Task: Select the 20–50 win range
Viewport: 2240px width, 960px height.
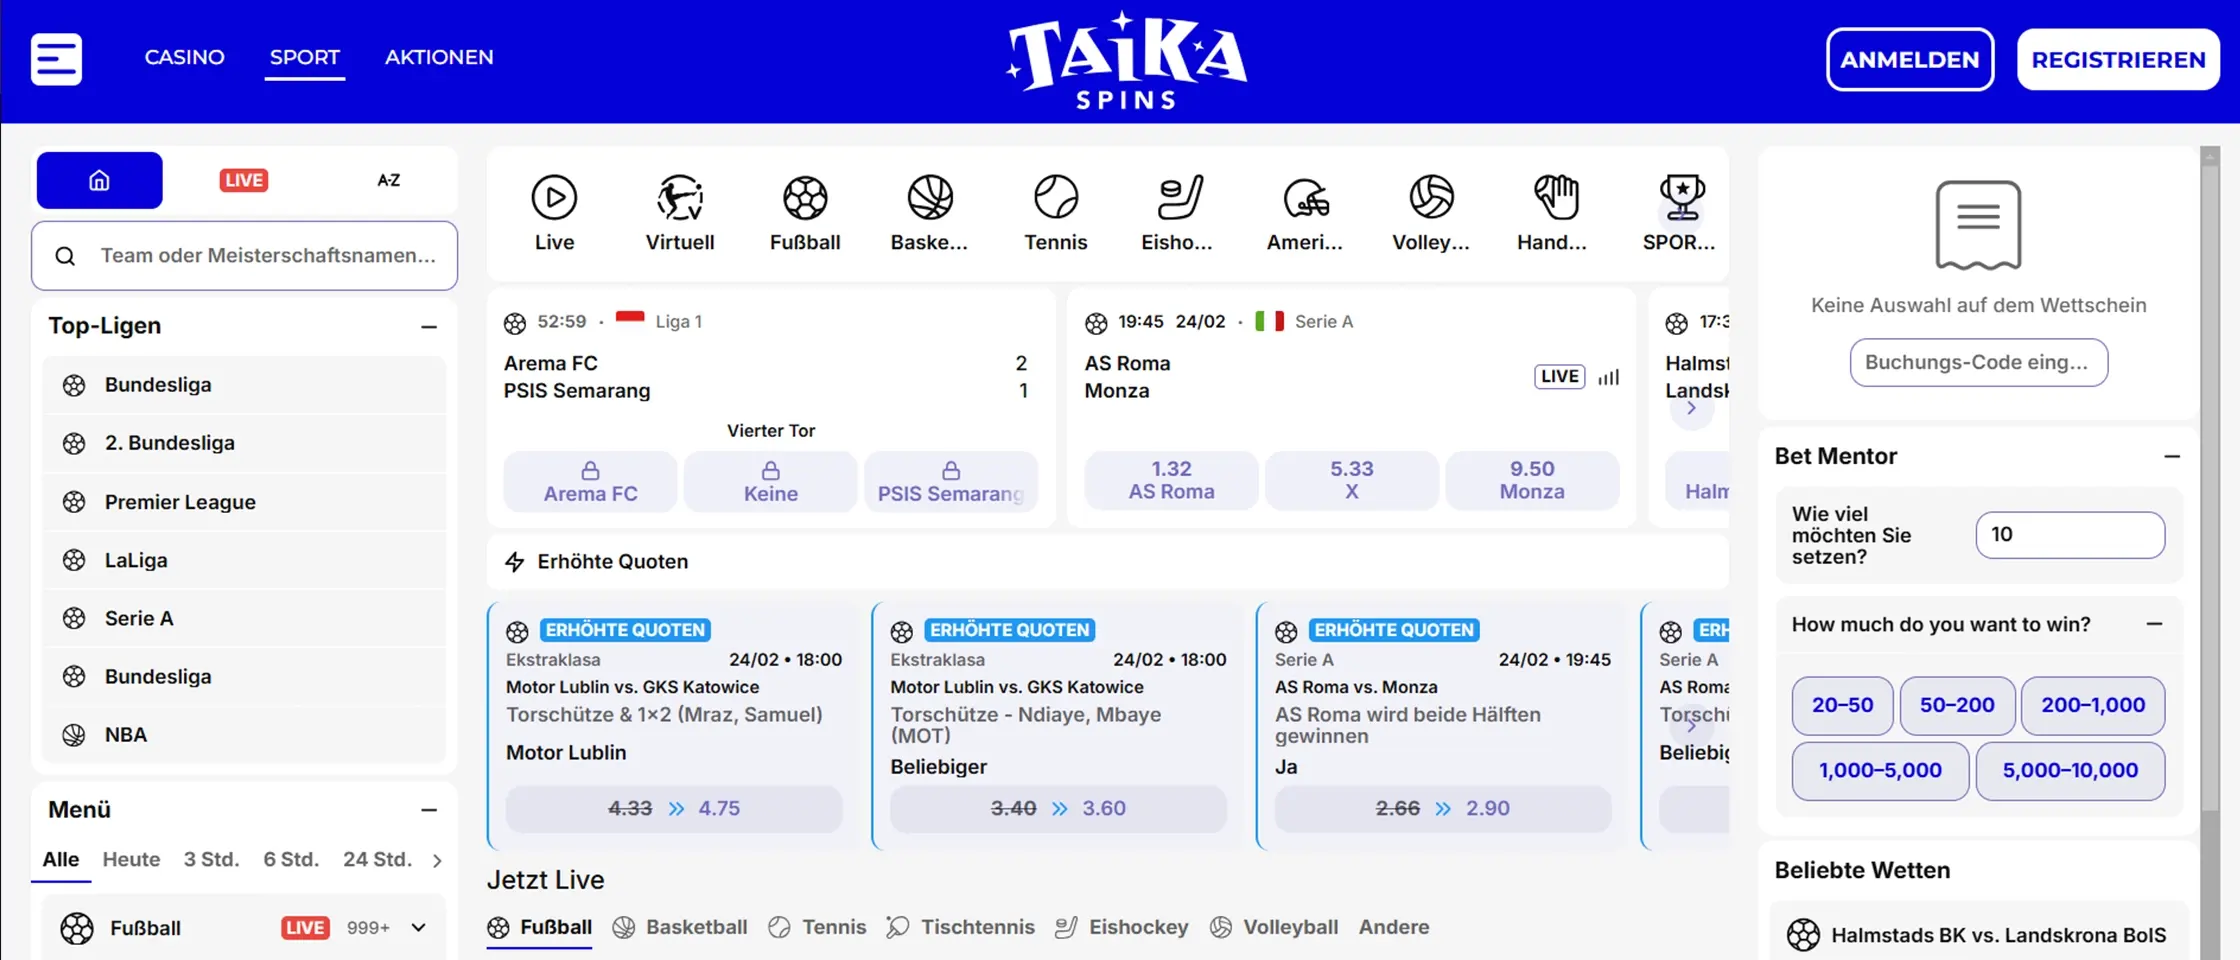Action: click(x=1842, y=705)
